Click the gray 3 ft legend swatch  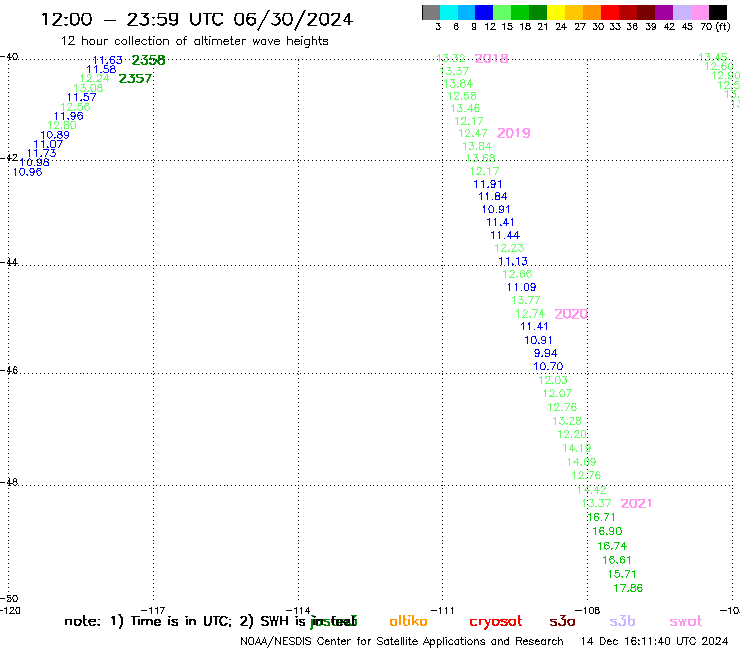pos(431,12)
